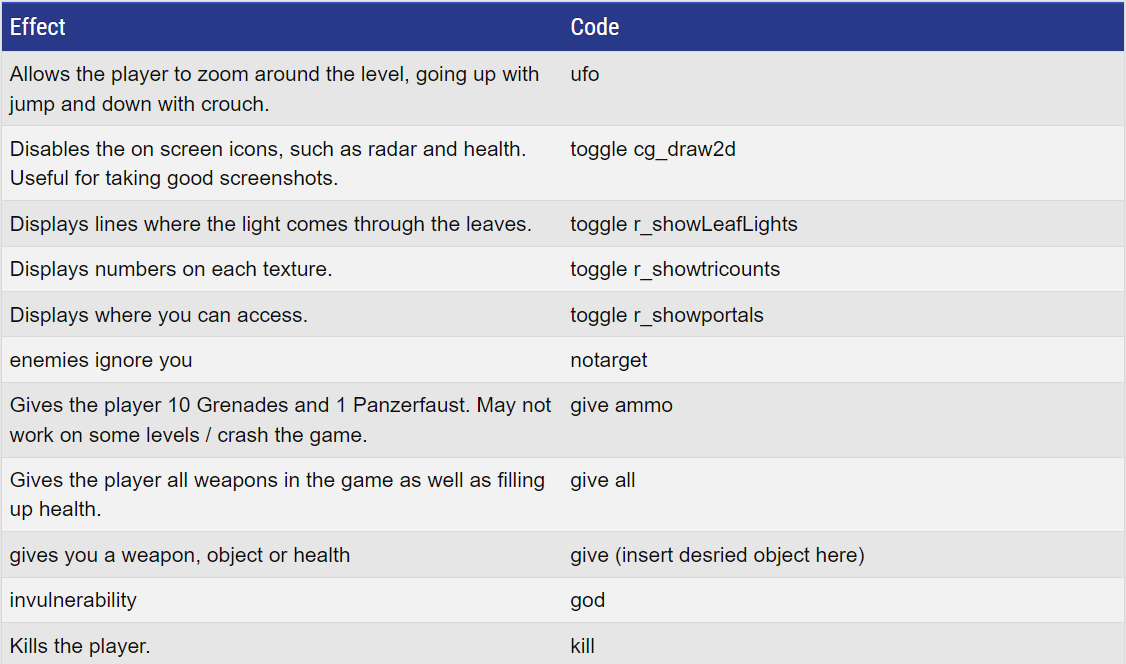This screenshot has width=1126, height=664.
Task: Click the Effect column header
Action: click(38, 27)
